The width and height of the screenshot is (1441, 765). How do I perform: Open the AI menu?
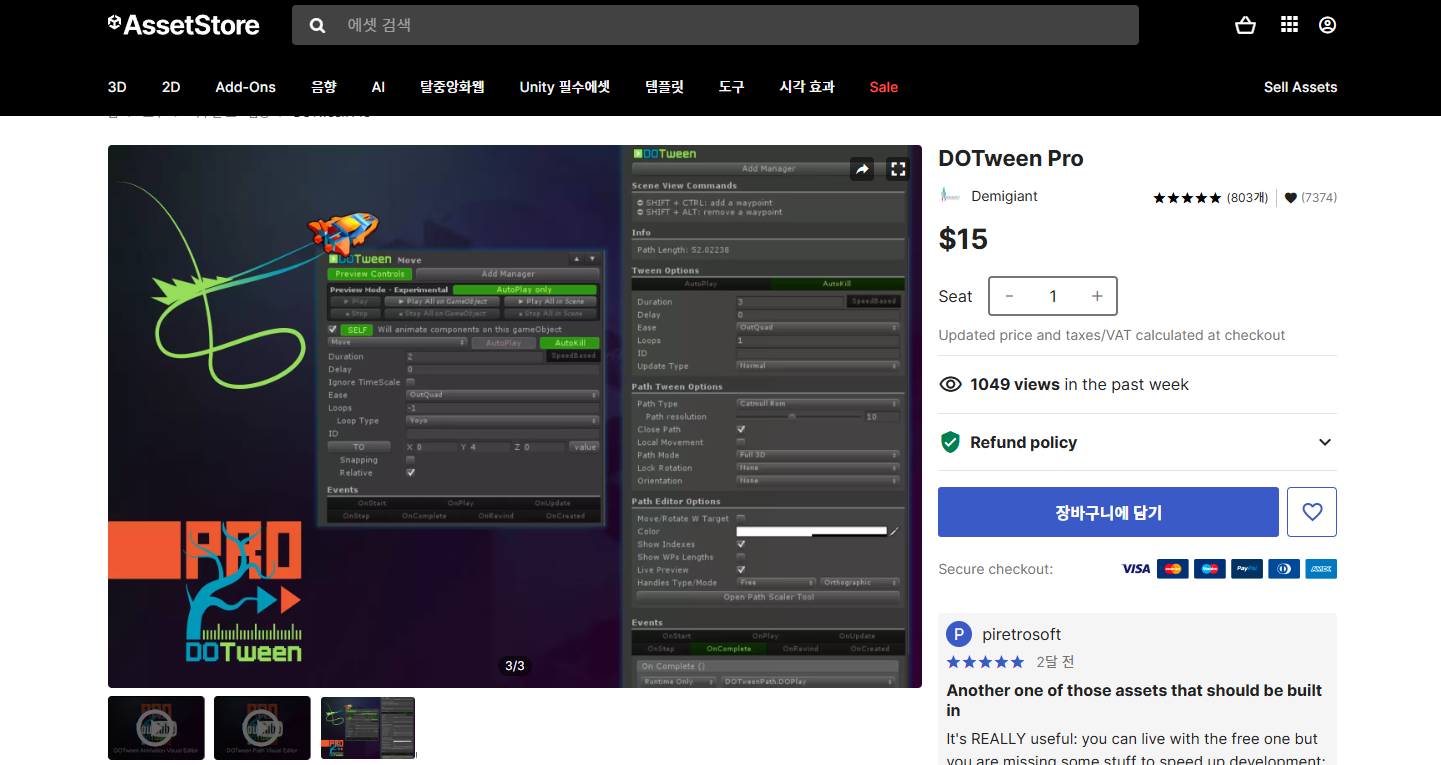click(378, 87)
